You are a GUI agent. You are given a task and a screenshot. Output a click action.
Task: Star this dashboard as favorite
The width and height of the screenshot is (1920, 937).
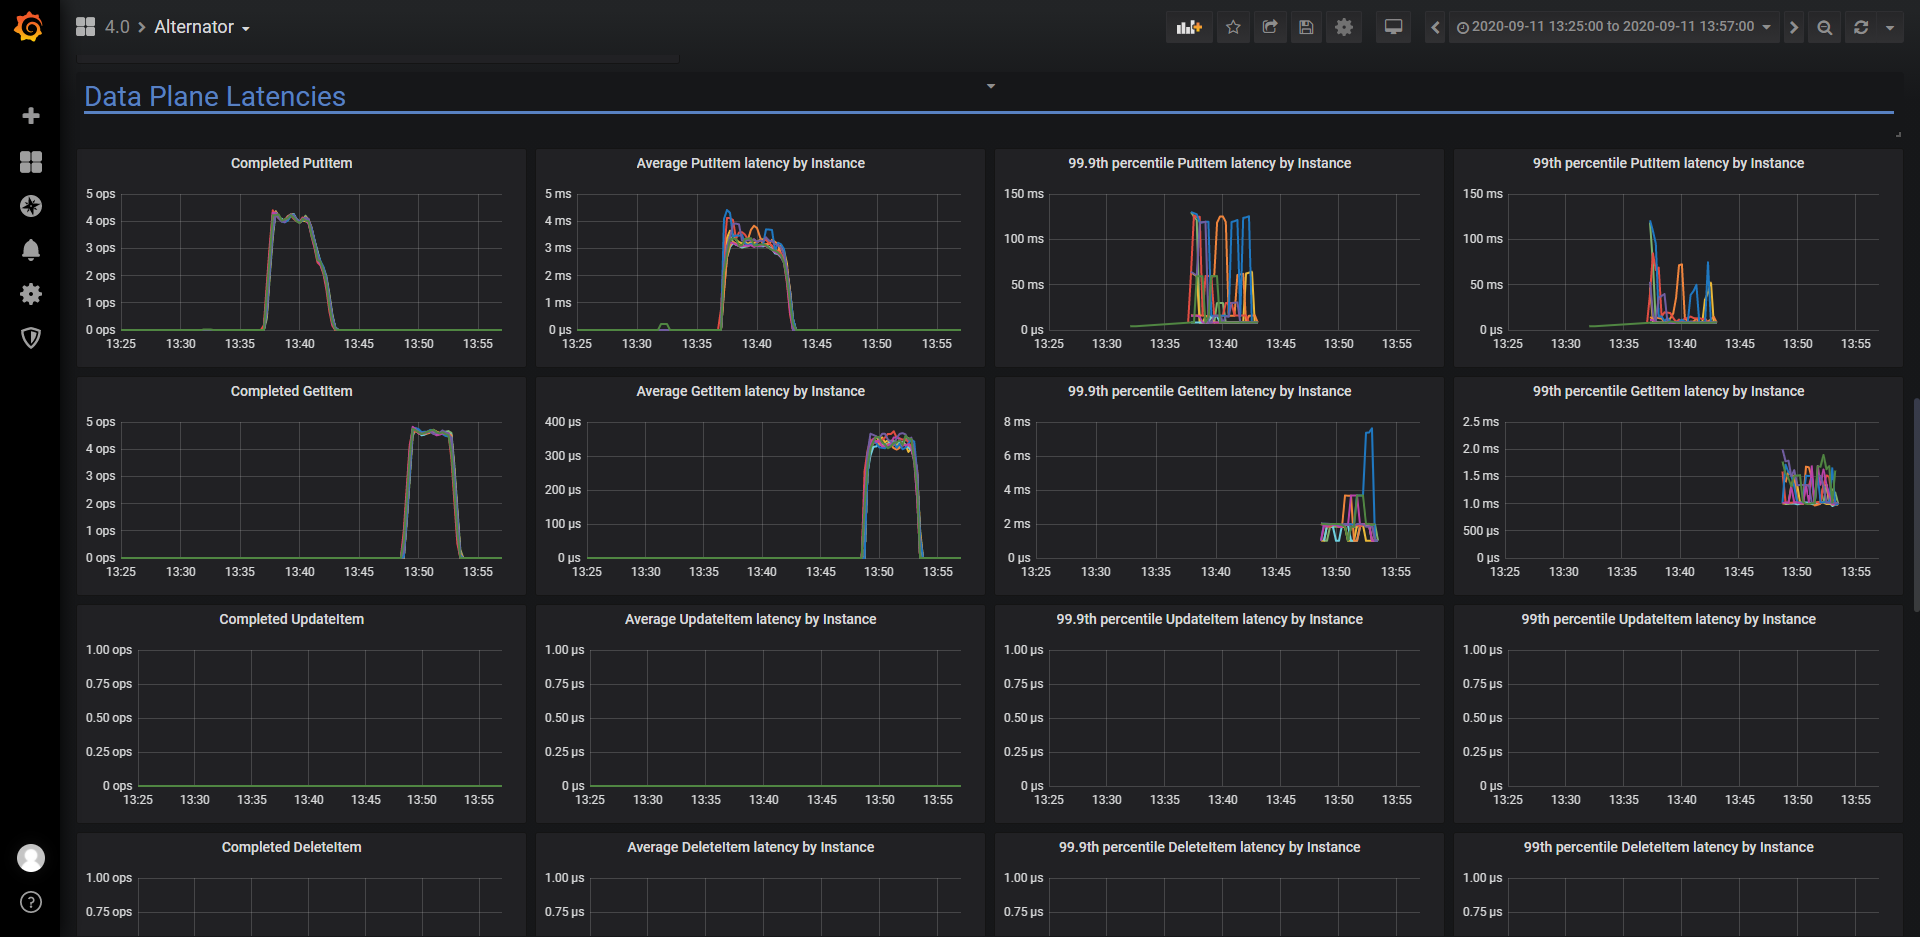tap(1233, 27)
